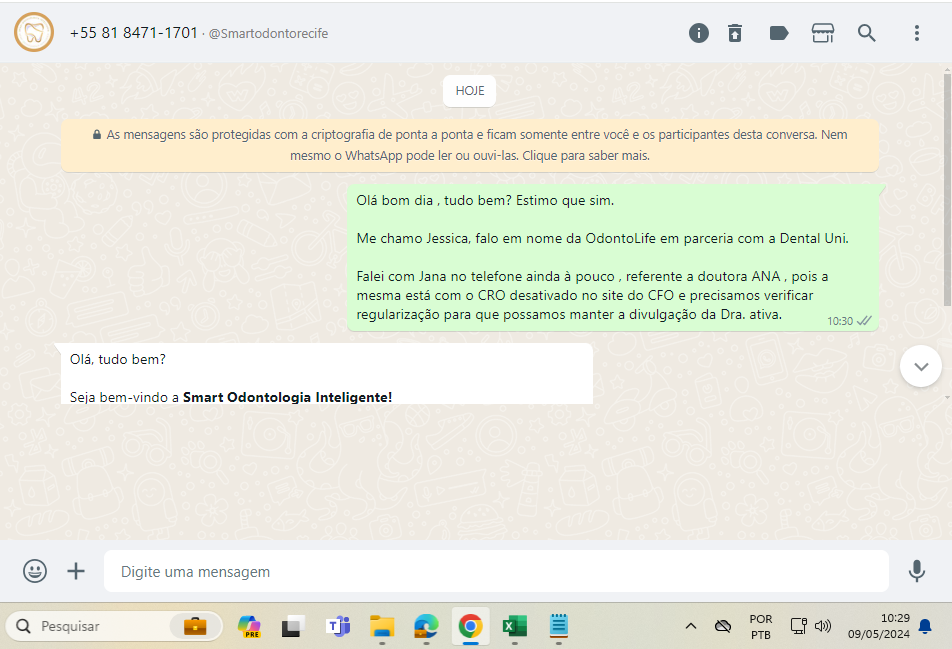The height and width of the screenshot is (649, 952).
Task: Launch Microsoft Teams from taskbar
Action: click(x=338, y=626)
